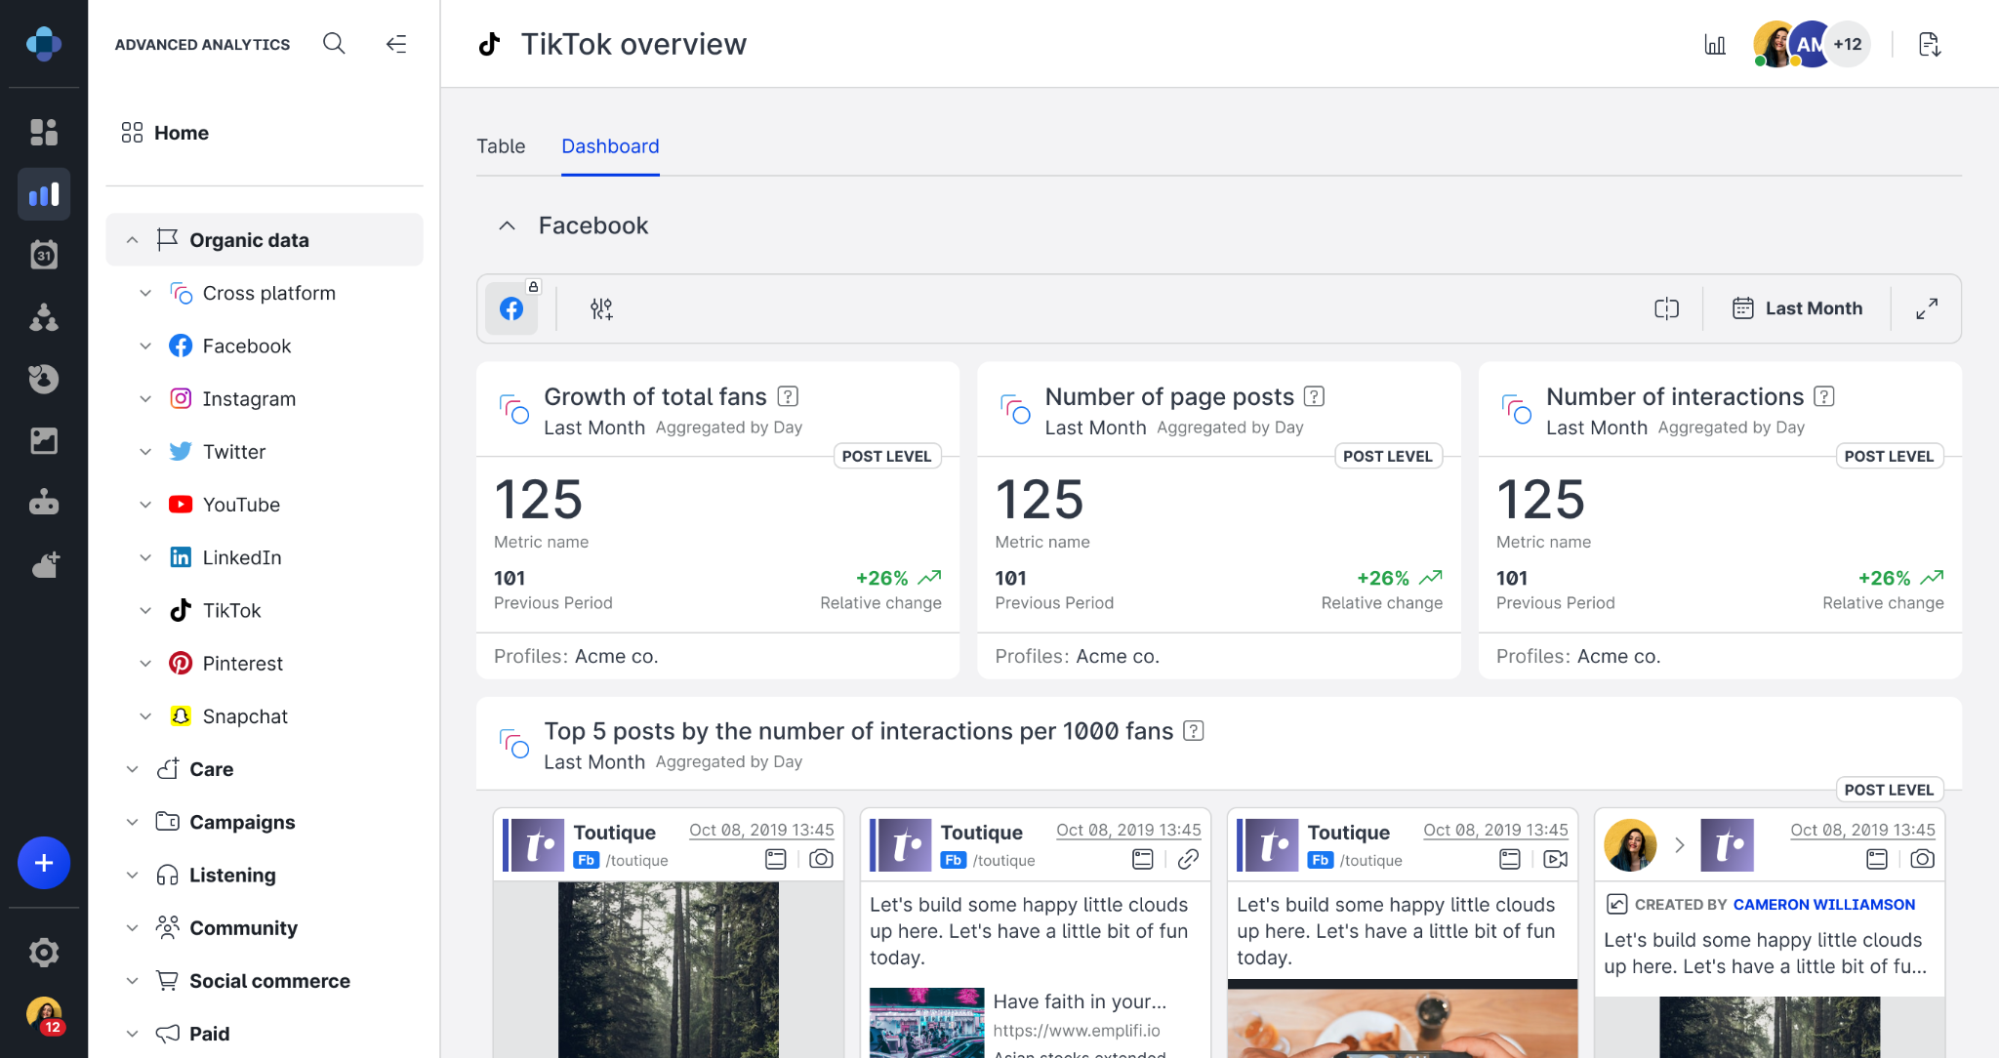Open the analytics chart icon in the top bar

1714,44
